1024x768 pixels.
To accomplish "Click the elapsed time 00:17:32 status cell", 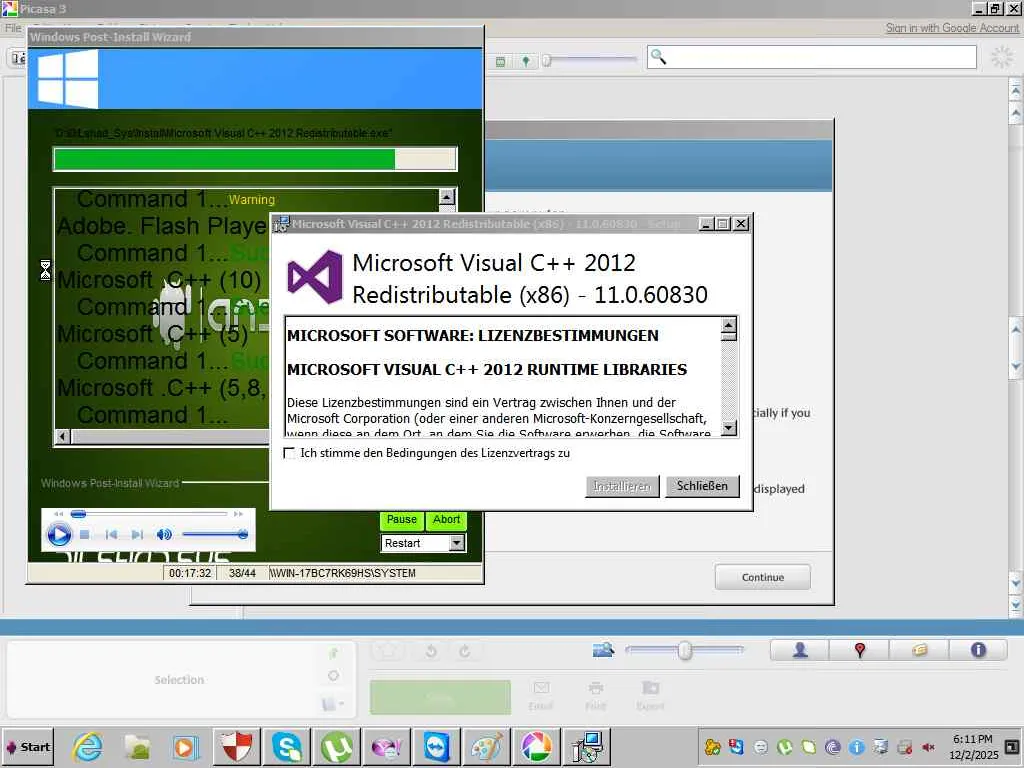I will pos(190,573).
